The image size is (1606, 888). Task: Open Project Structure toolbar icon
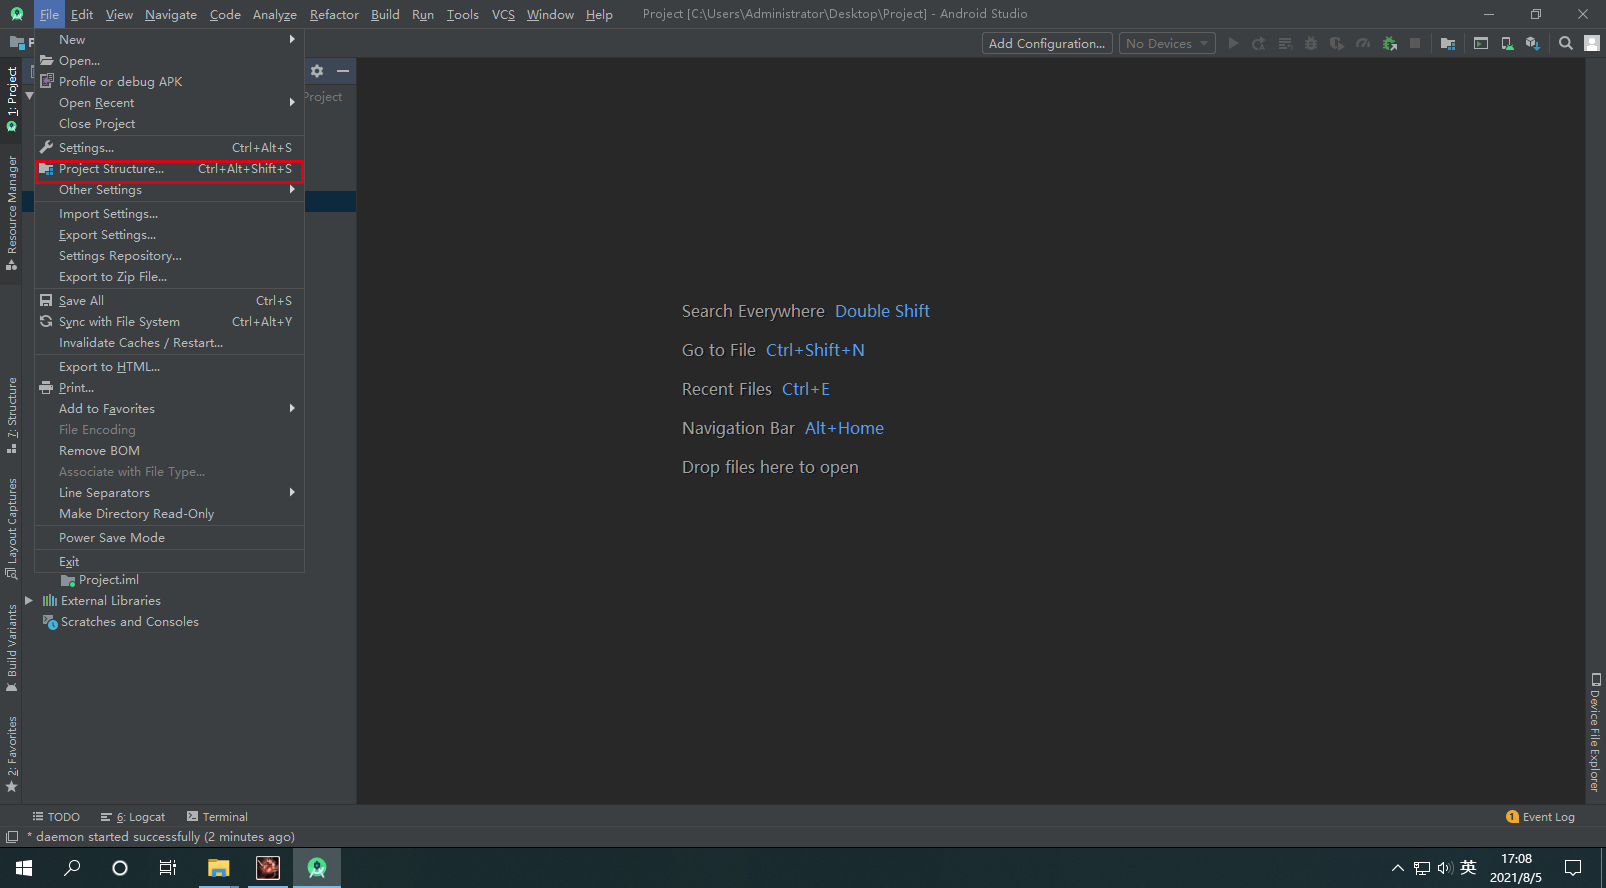(1448, 43)
